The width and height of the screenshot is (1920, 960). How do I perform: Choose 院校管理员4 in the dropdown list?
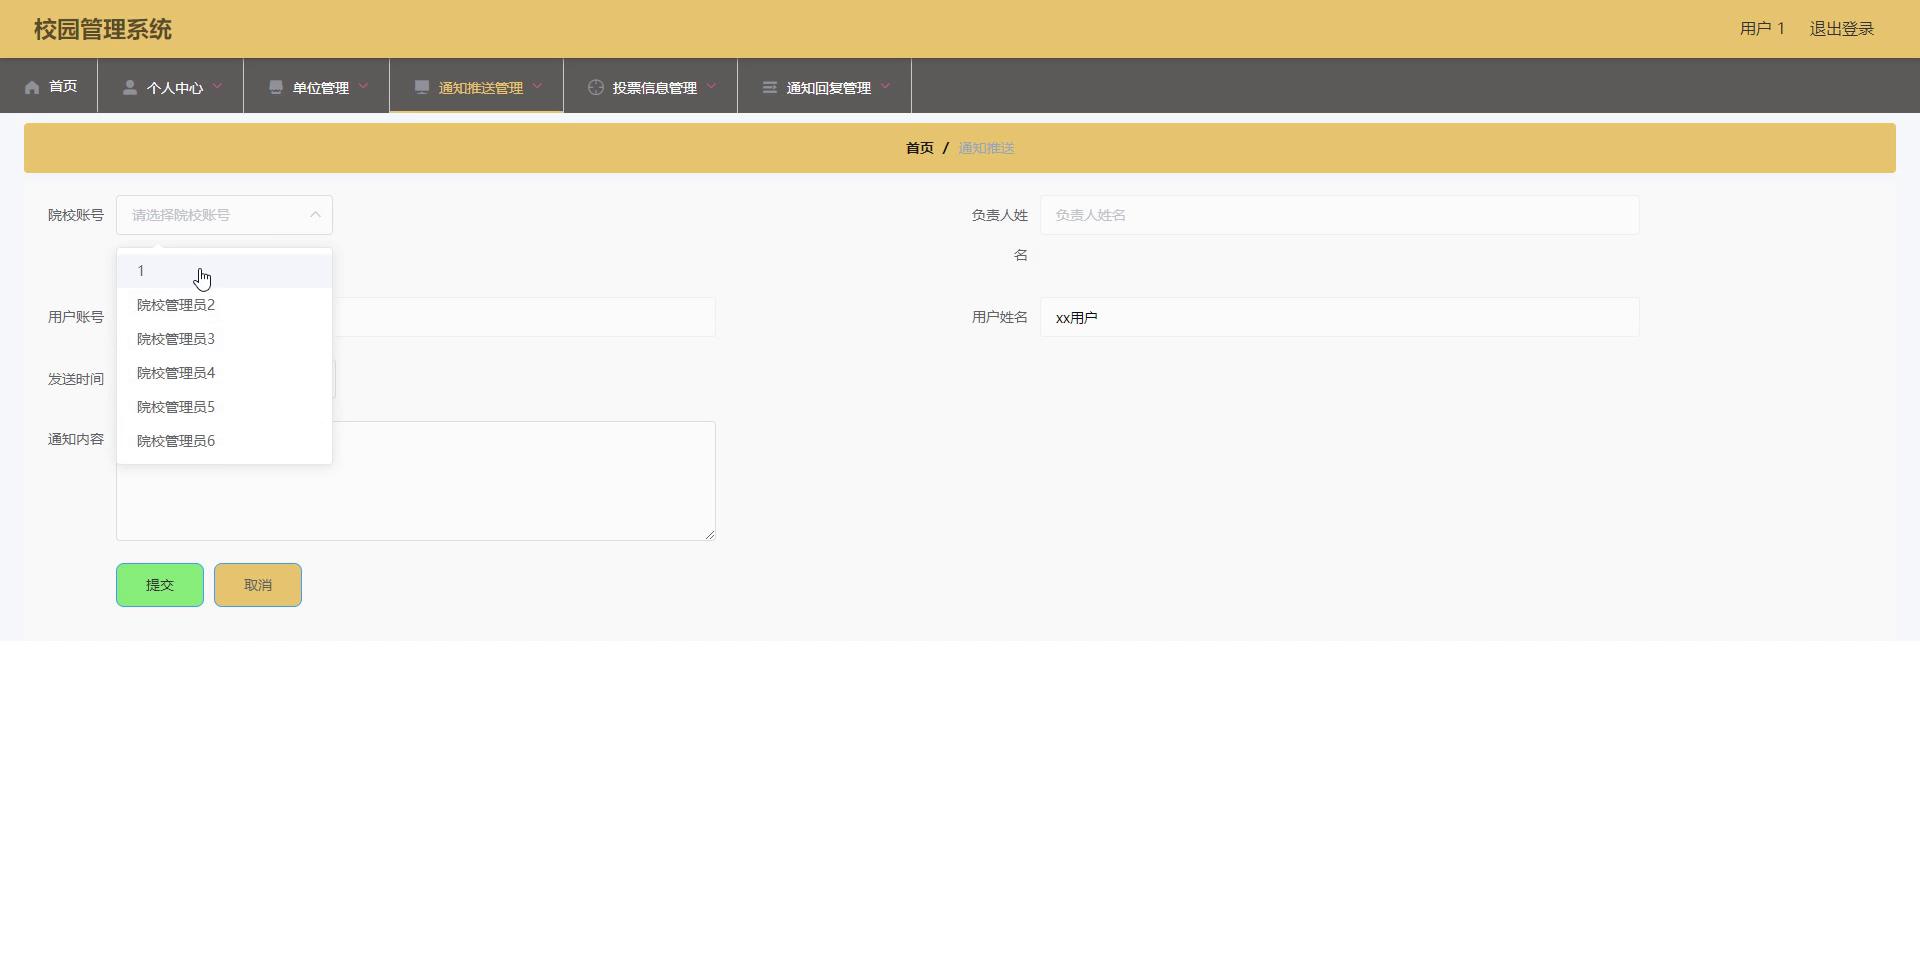pos(176,373)
